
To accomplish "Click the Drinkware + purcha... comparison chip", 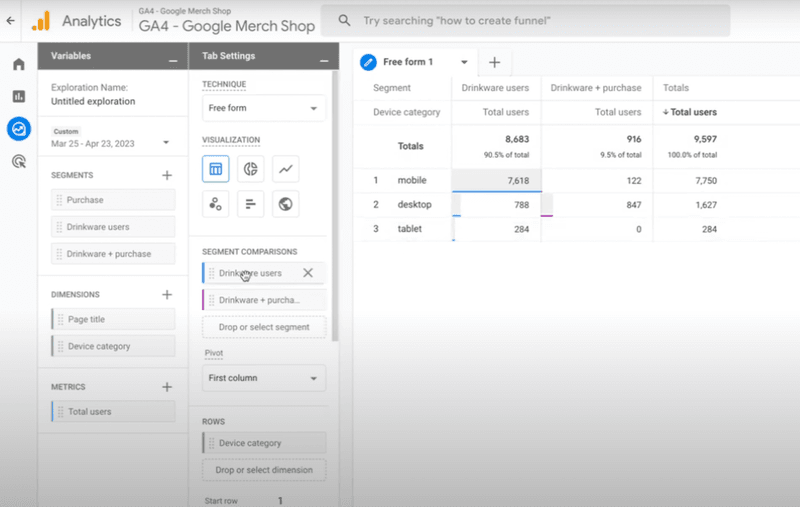I will point(264,300).
